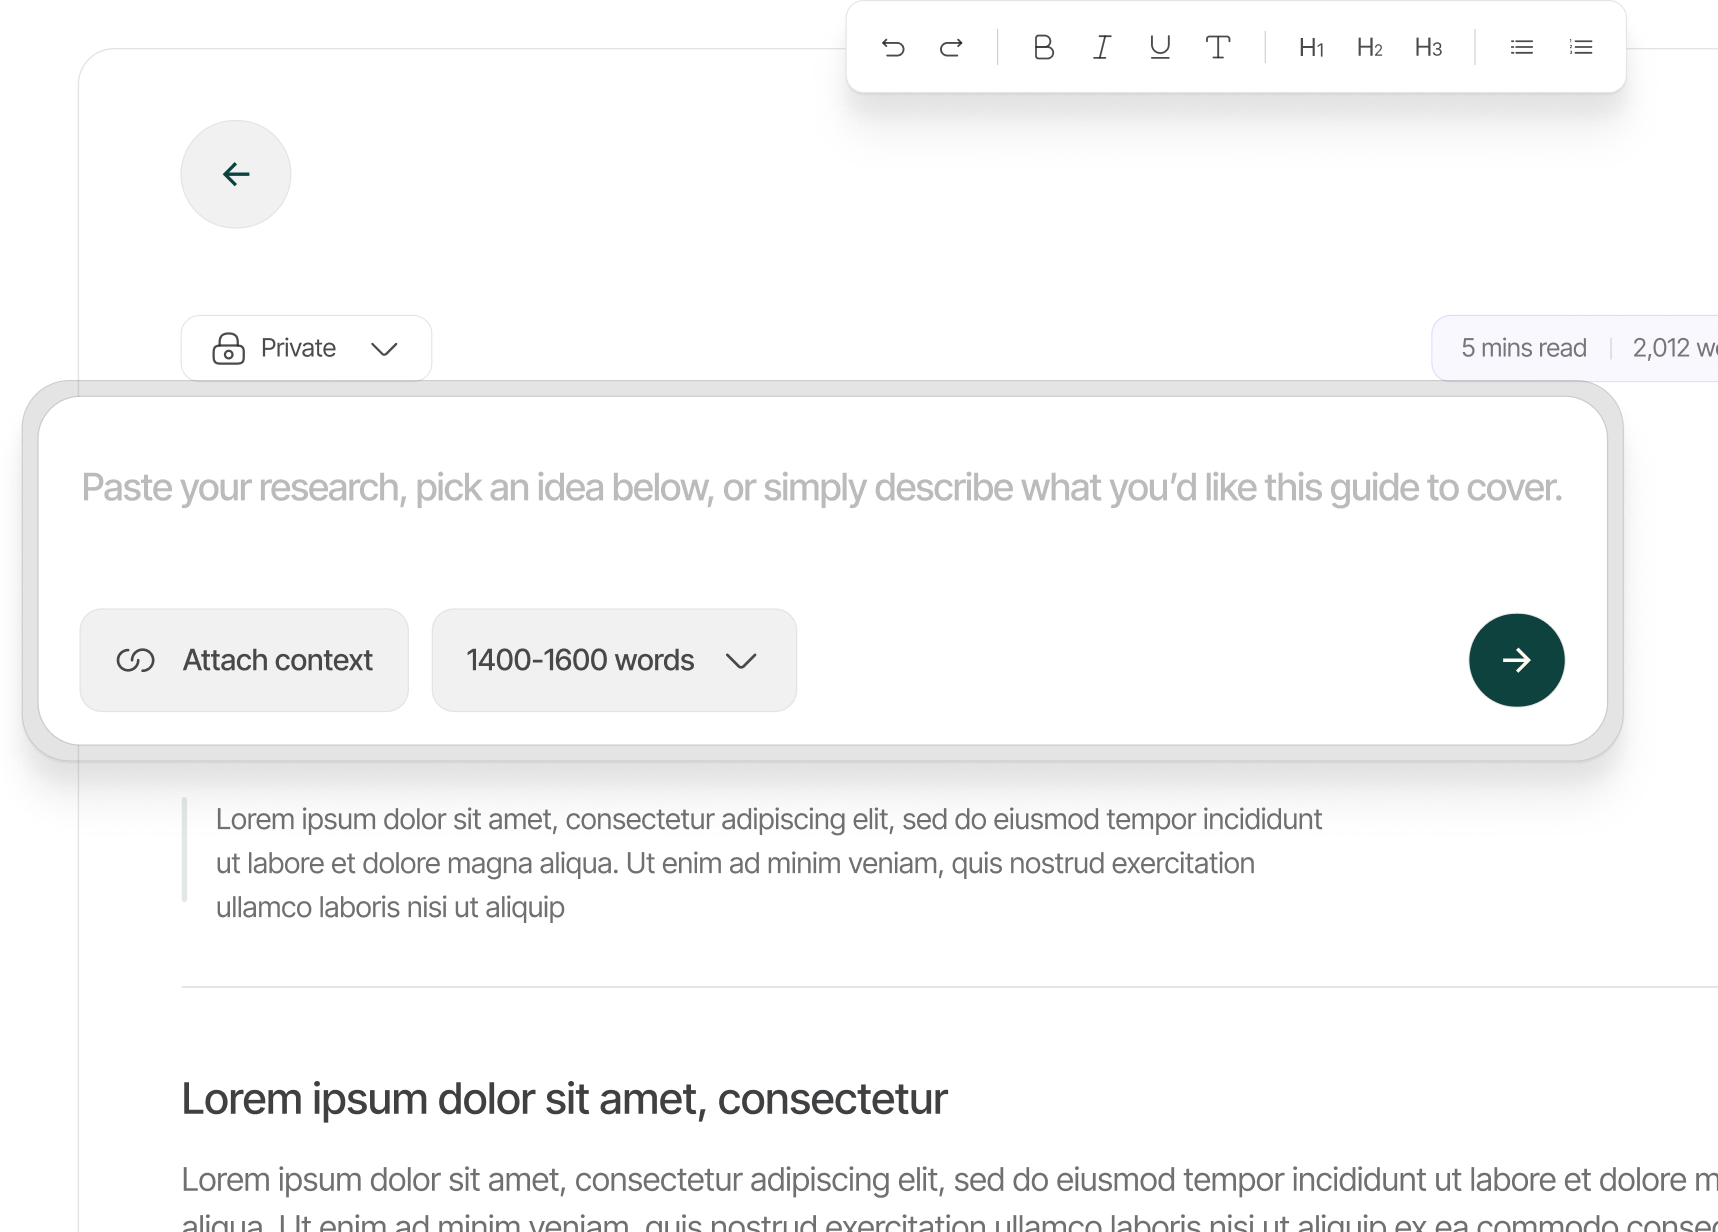Viewport: 1718px width, 1232px height.
Task: Toggle underline formatting
Action: pyautogui.click(x=1160, y=47)
